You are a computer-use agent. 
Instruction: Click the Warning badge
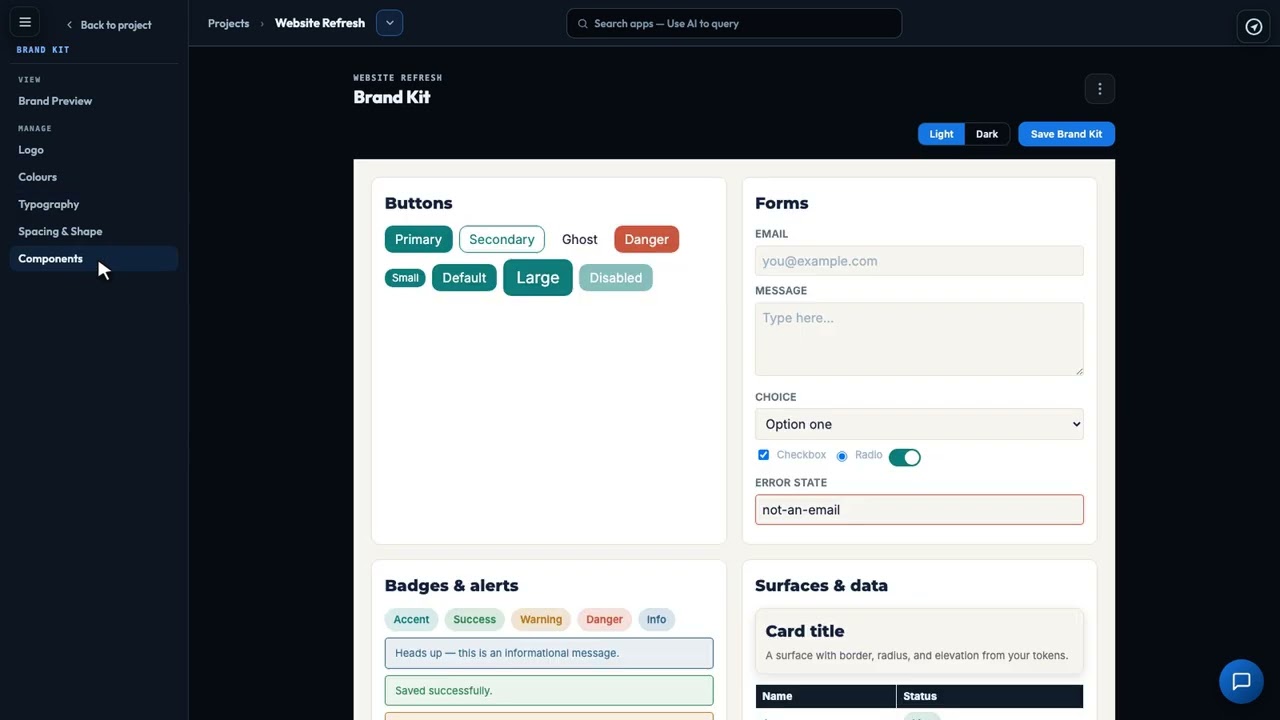(541, 619)
